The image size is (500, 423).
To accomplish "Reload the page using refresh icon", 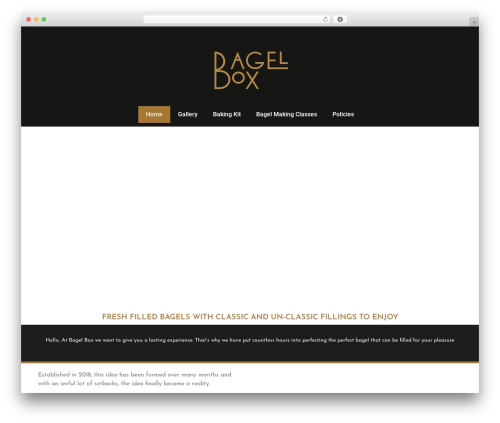I will click(325, 19).
